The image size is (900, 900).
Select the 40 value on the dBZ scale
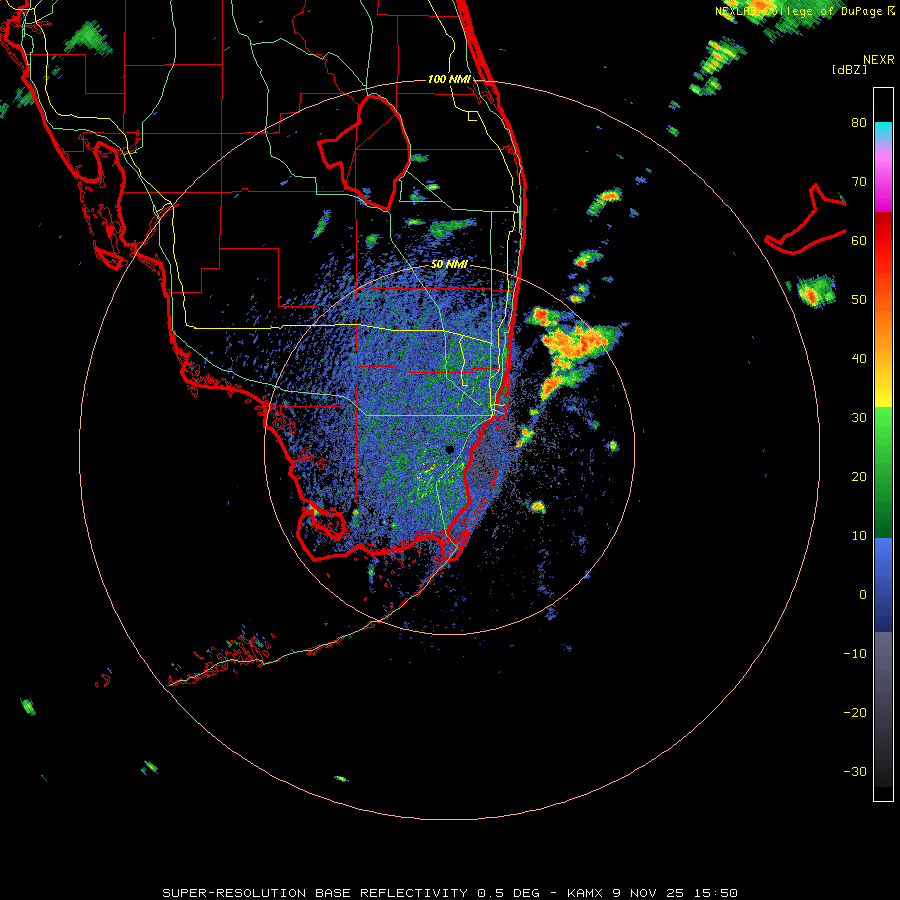click(859, 359)
